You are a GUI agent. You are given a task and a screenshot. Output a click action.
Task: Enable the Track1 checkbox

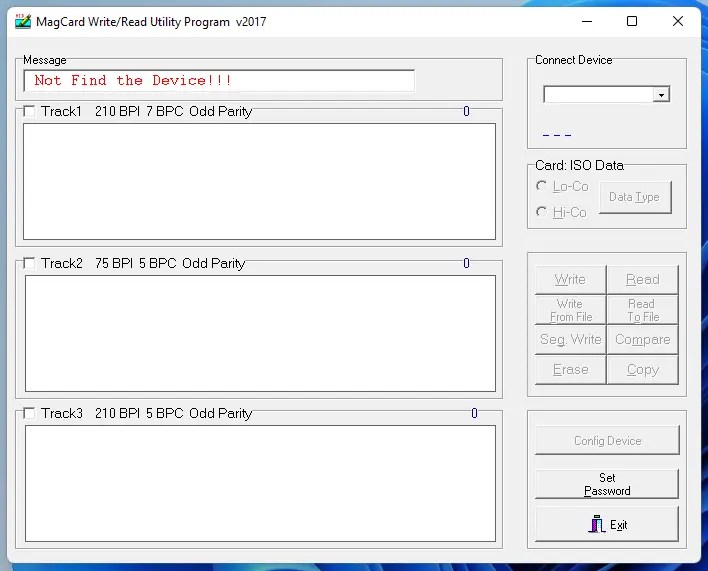tap(29, 111)
